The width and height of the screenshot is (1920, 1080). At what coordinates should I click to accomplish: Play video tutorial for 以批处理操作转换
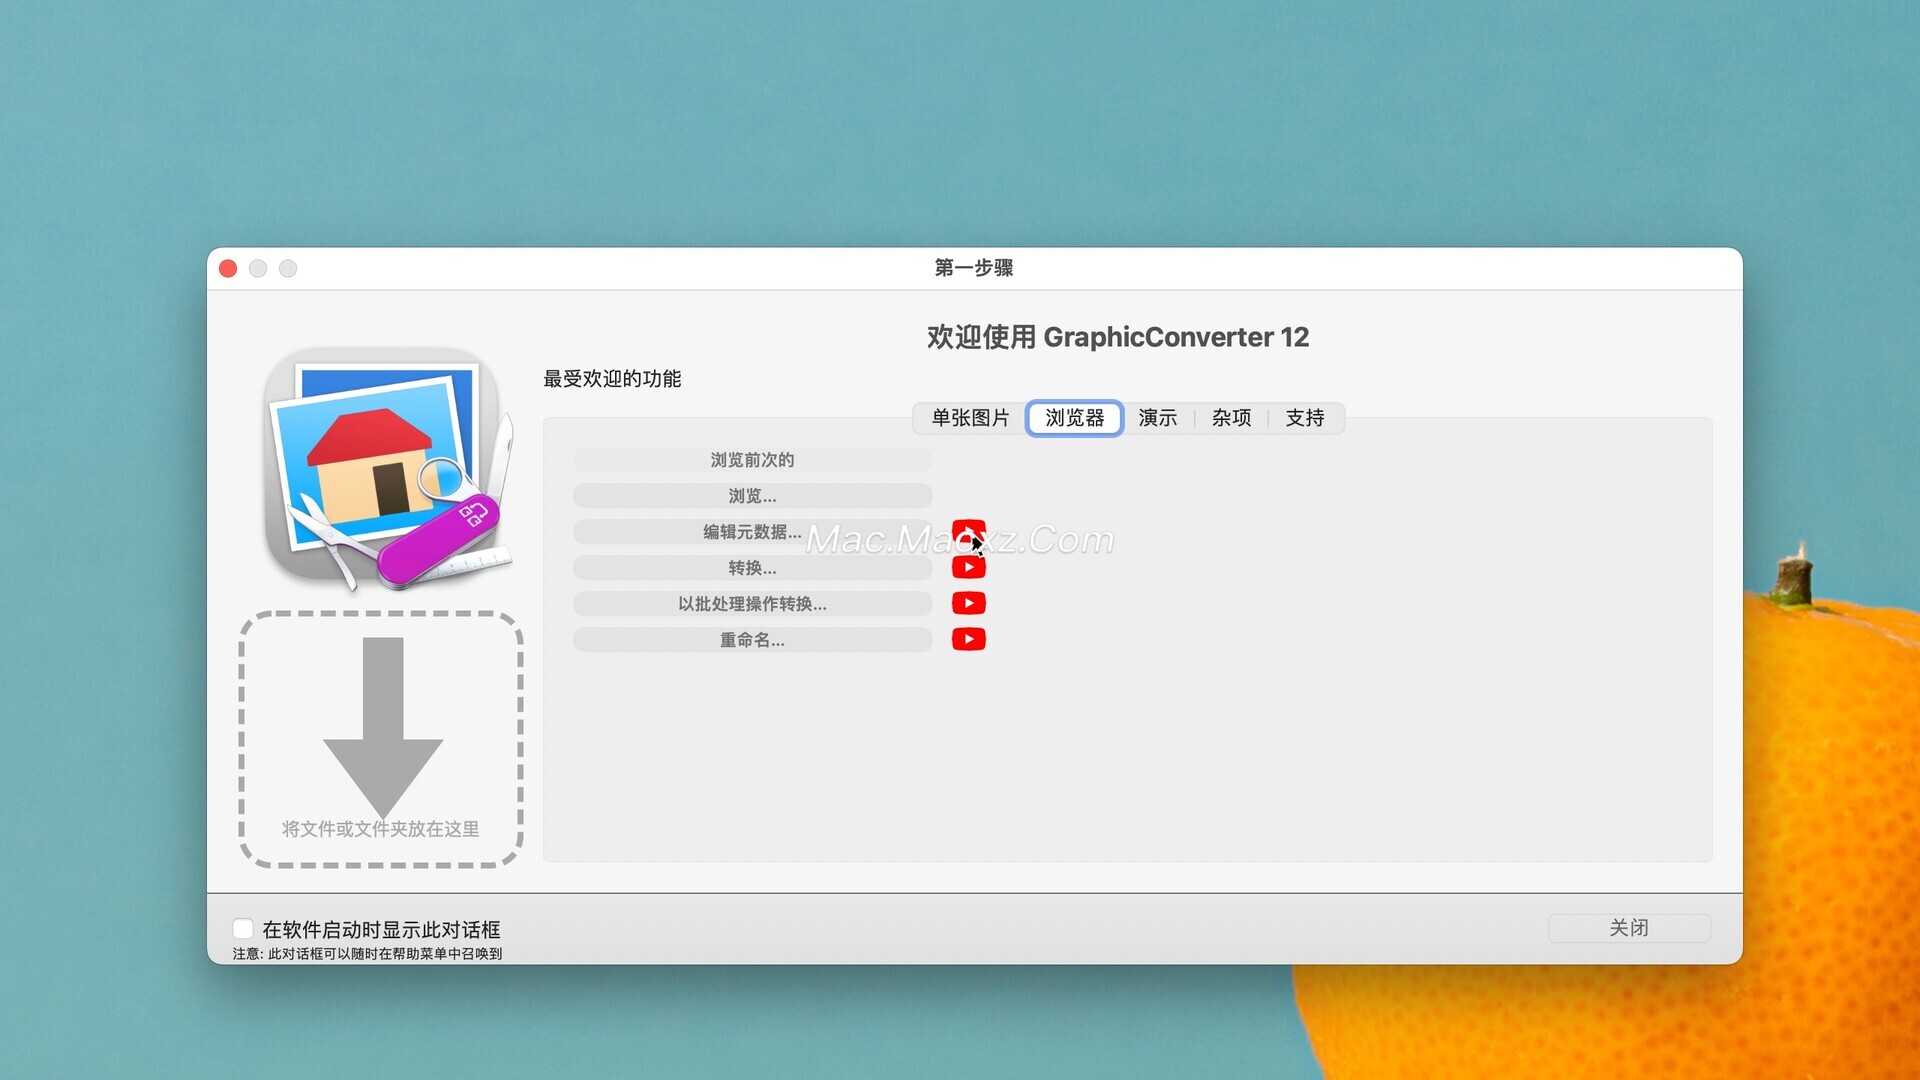[x=968, y=603]
